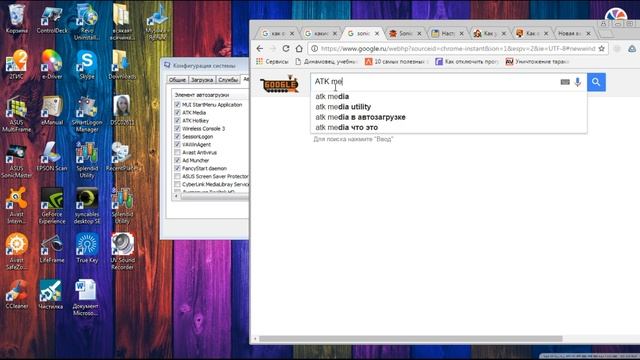Open the 2ГИС desktop shortcut
The height and width of the screenshot is (360, 640).
coord(16,64)
